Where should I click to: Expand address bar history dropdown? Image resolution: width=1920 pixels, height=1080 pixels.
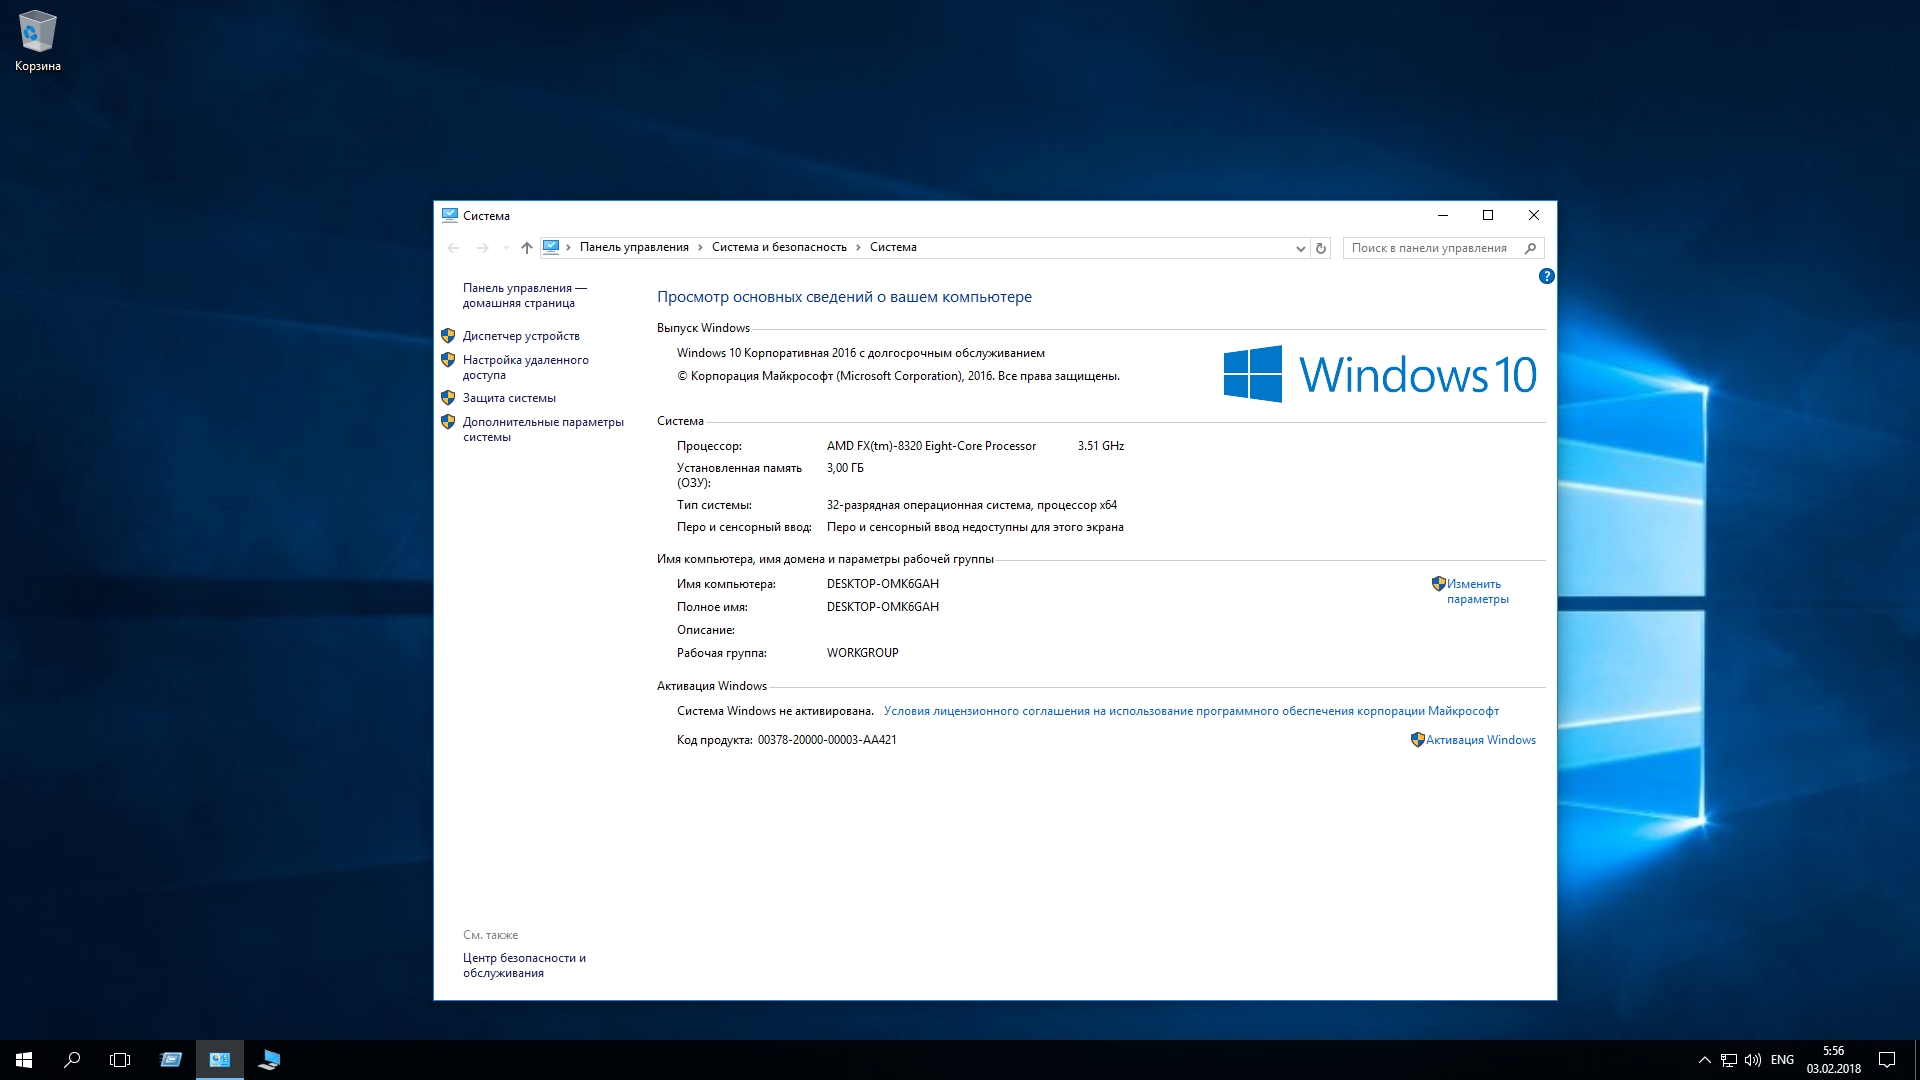(x=1300, y=248)
